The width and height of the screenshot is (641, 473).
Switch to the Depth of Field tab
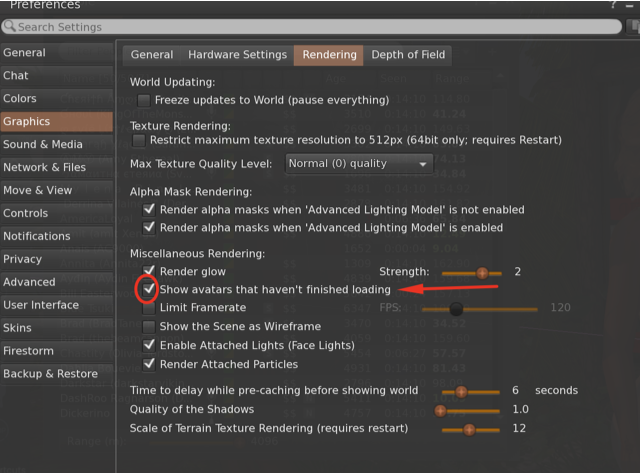click(408, 55)
